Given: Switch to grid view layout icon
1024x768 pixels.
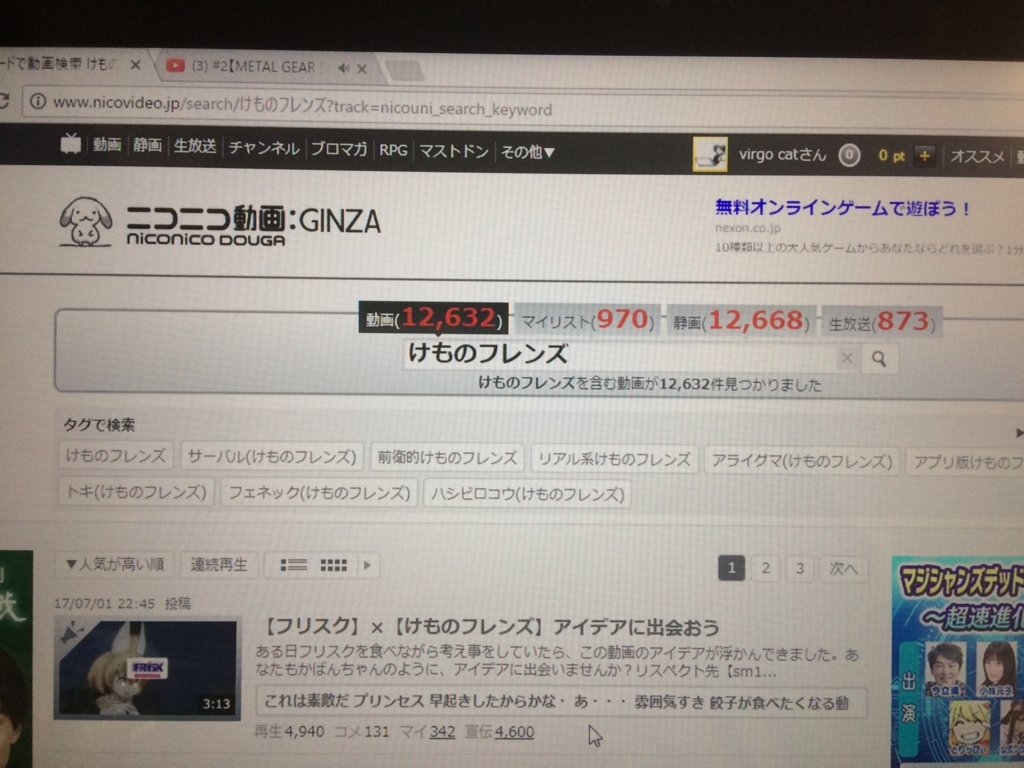Looking at the screenshot, I should [x=333, y=566].
